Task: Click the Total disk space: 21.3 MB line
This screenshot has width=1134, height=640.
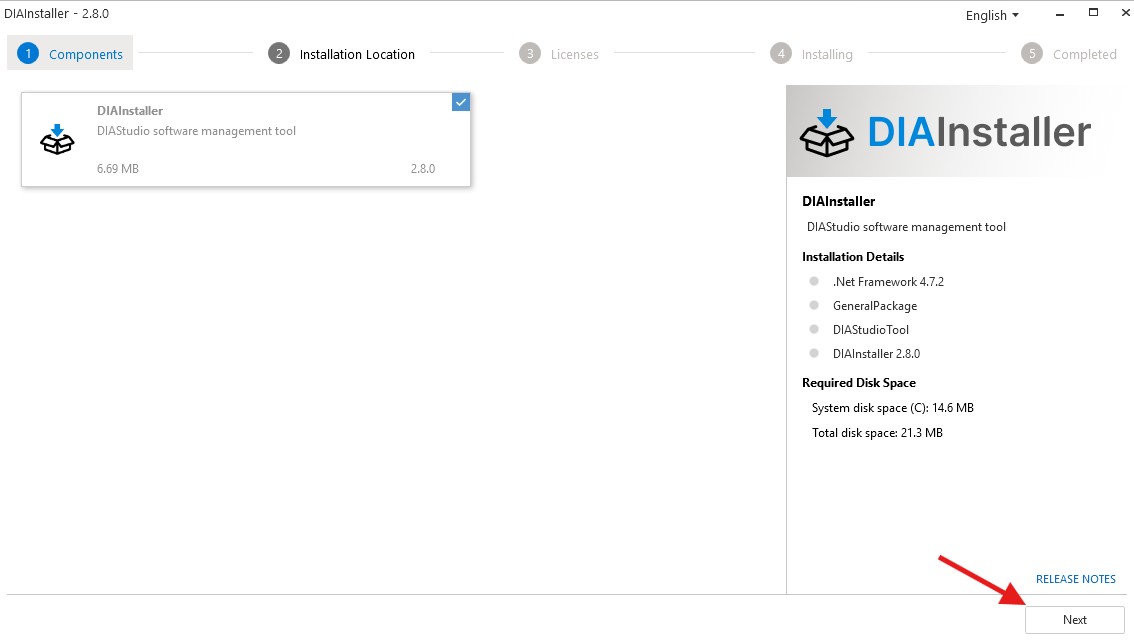Action: [x=877, y=432]
